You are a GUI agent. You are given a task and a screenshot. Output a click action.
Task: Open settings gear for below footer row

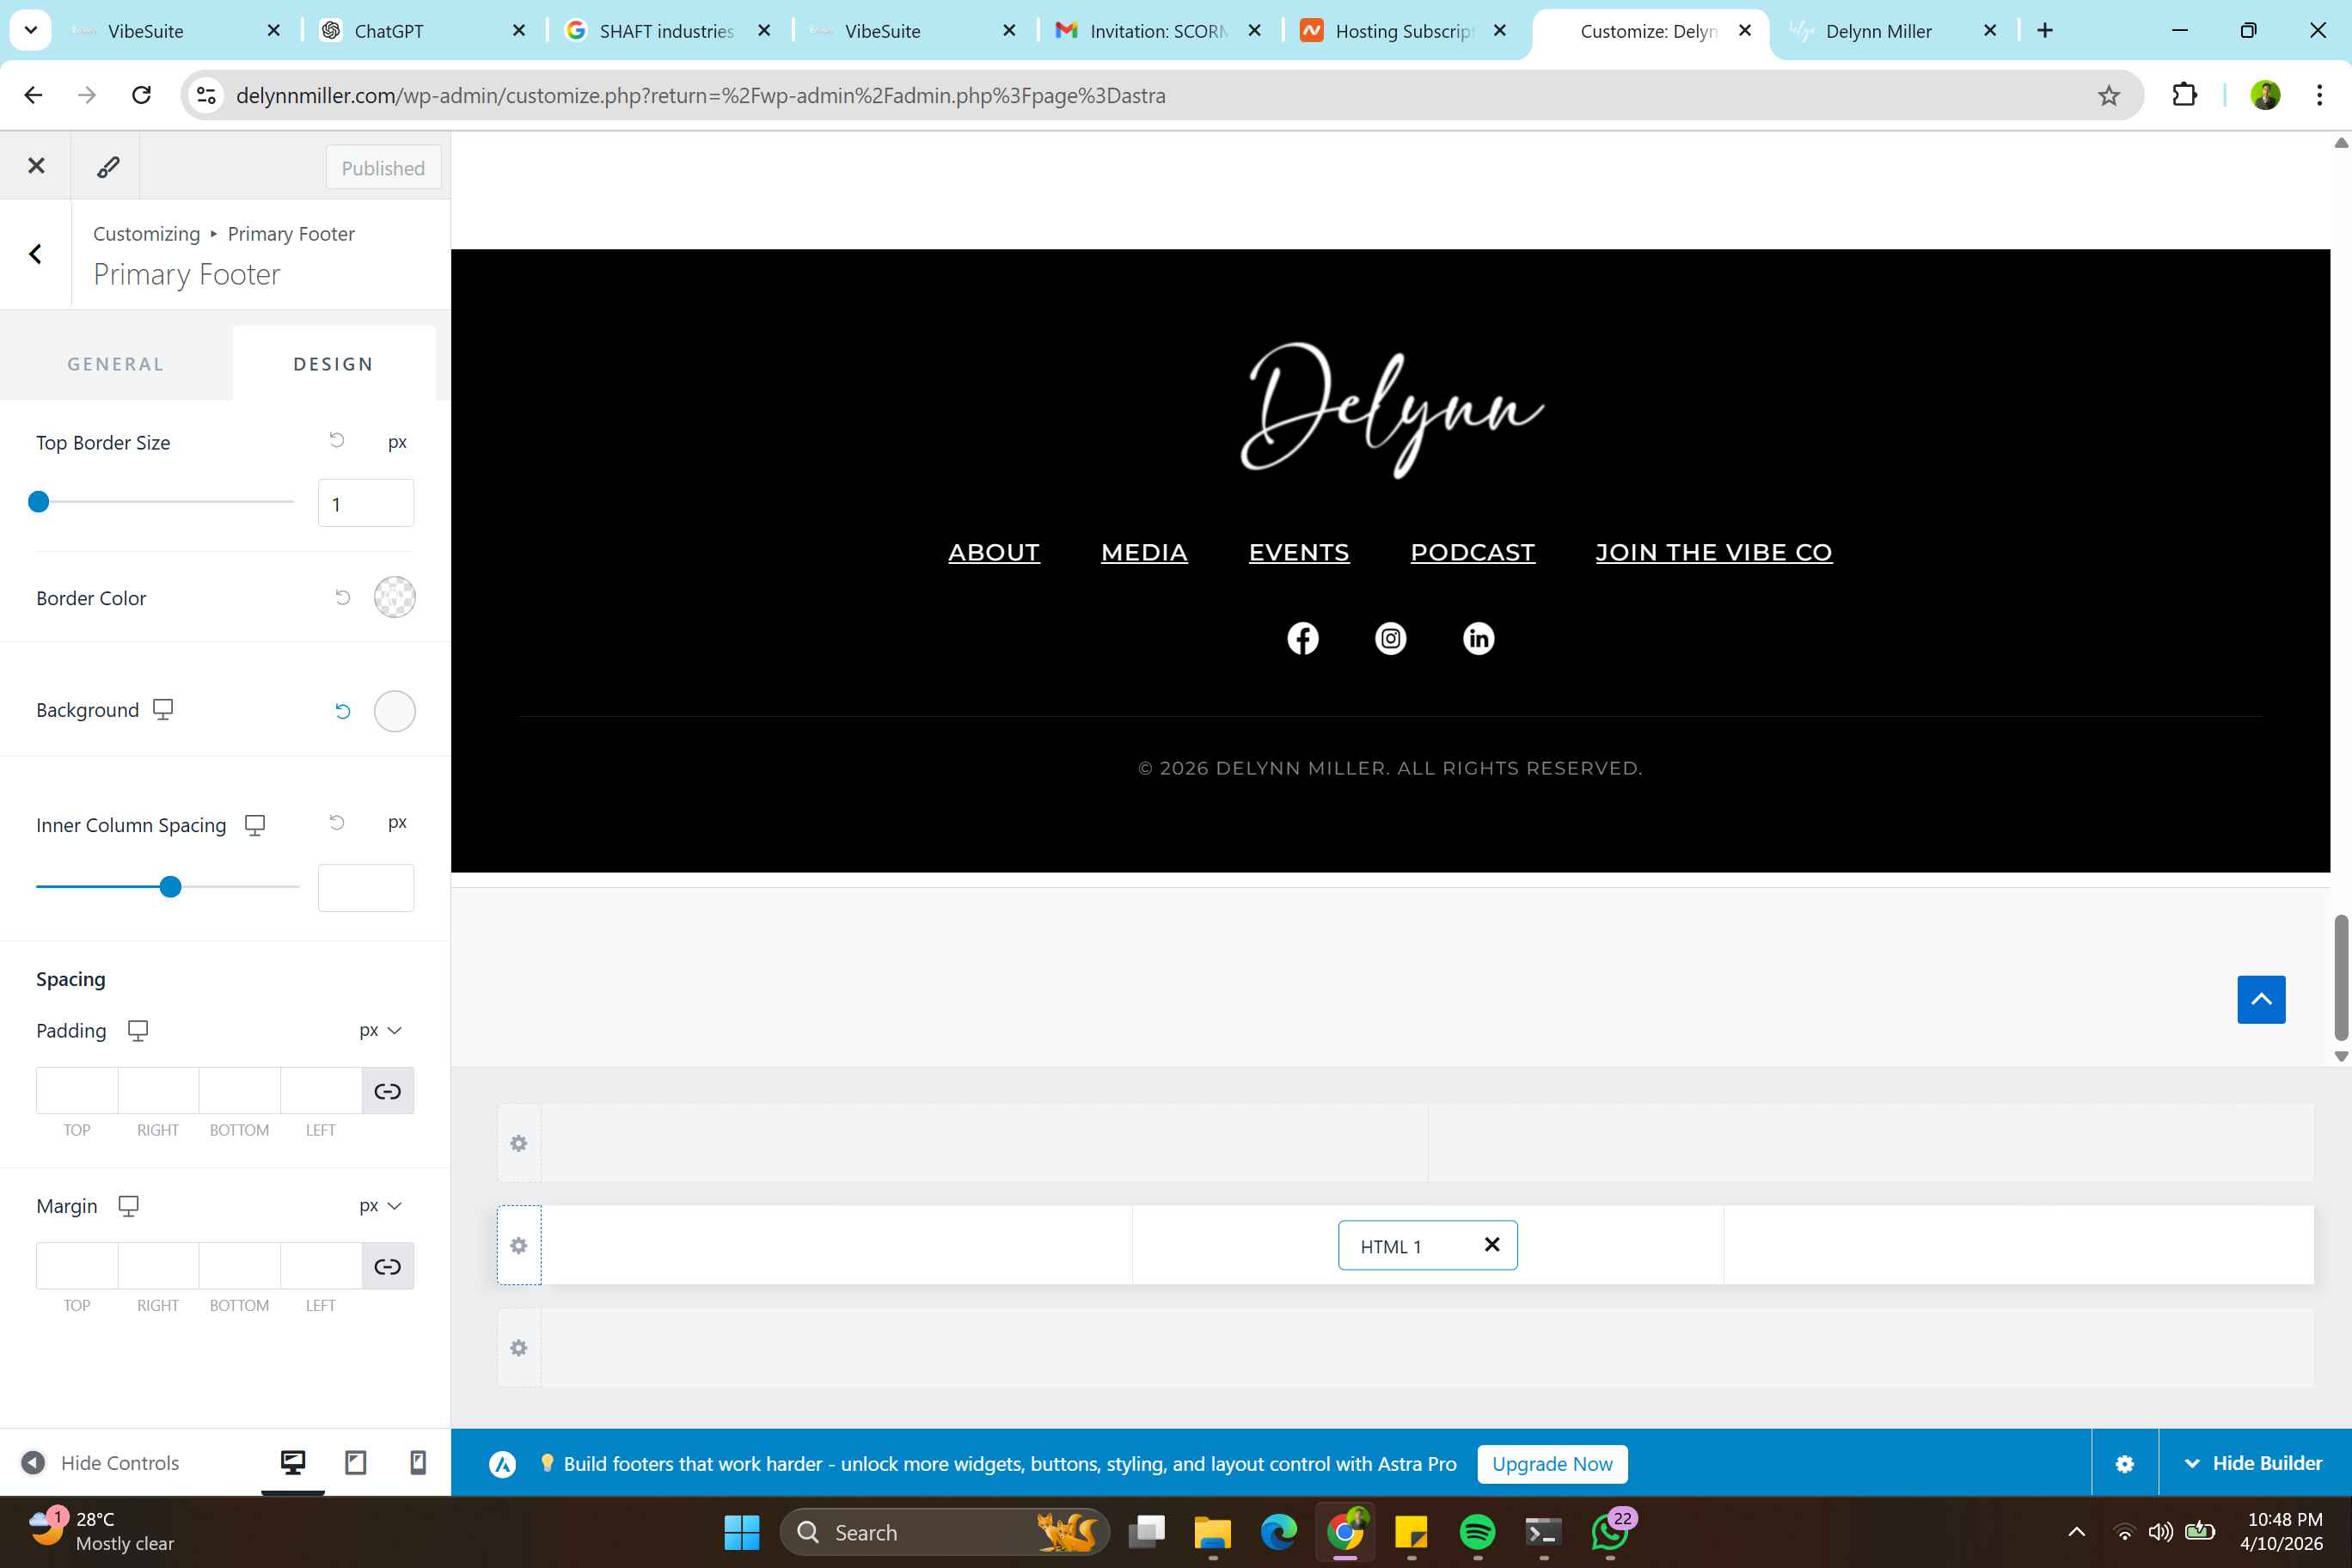click(x=519, y=1348)
